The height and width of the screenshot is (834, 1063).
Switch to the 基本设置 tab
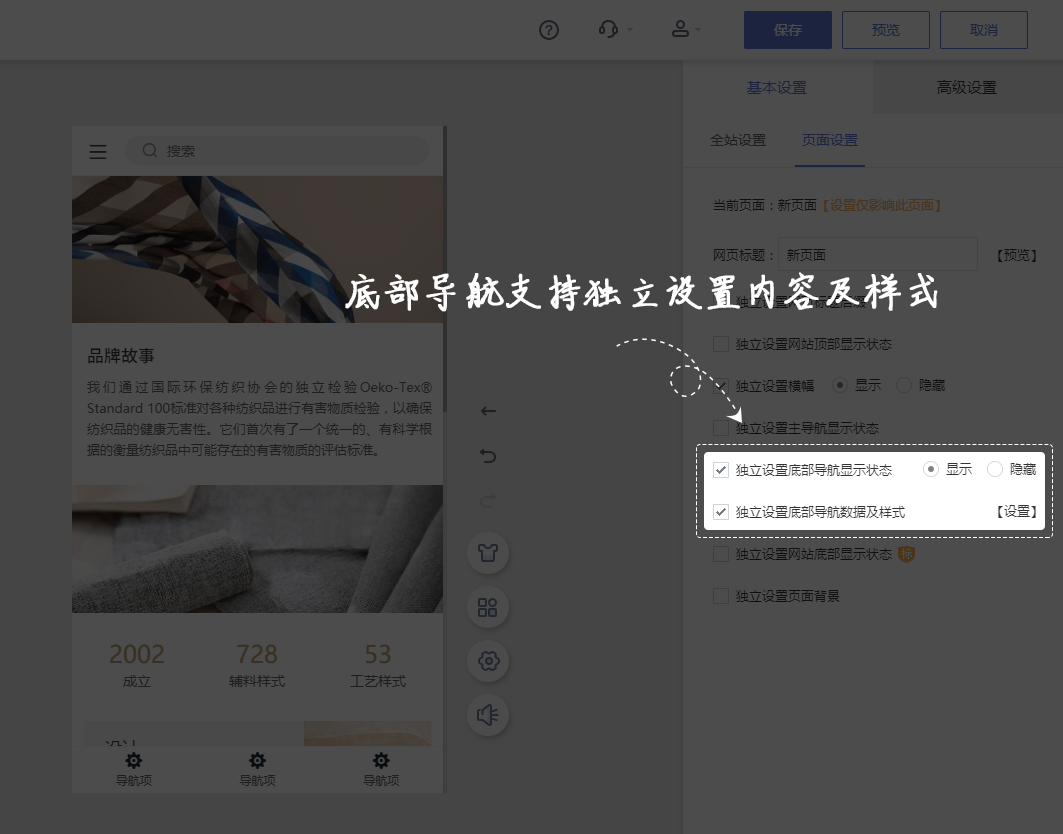[x=777, y=87]
